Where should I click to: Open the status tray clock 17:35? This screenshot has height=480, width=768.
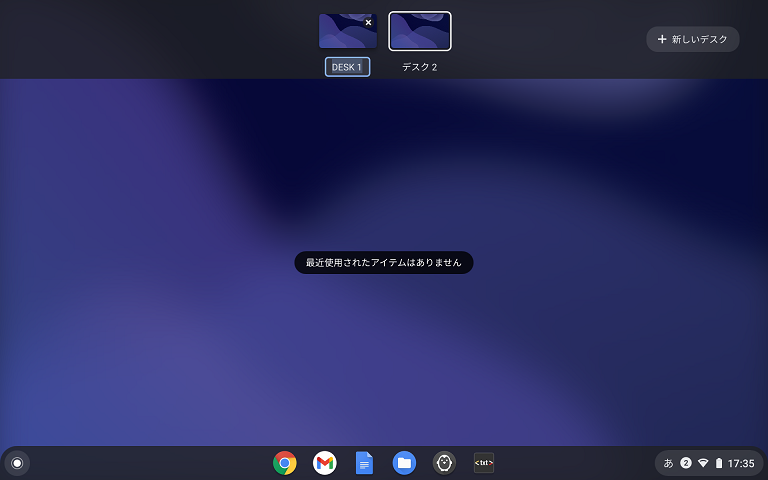pyautogui.click(x=741, y=463)
